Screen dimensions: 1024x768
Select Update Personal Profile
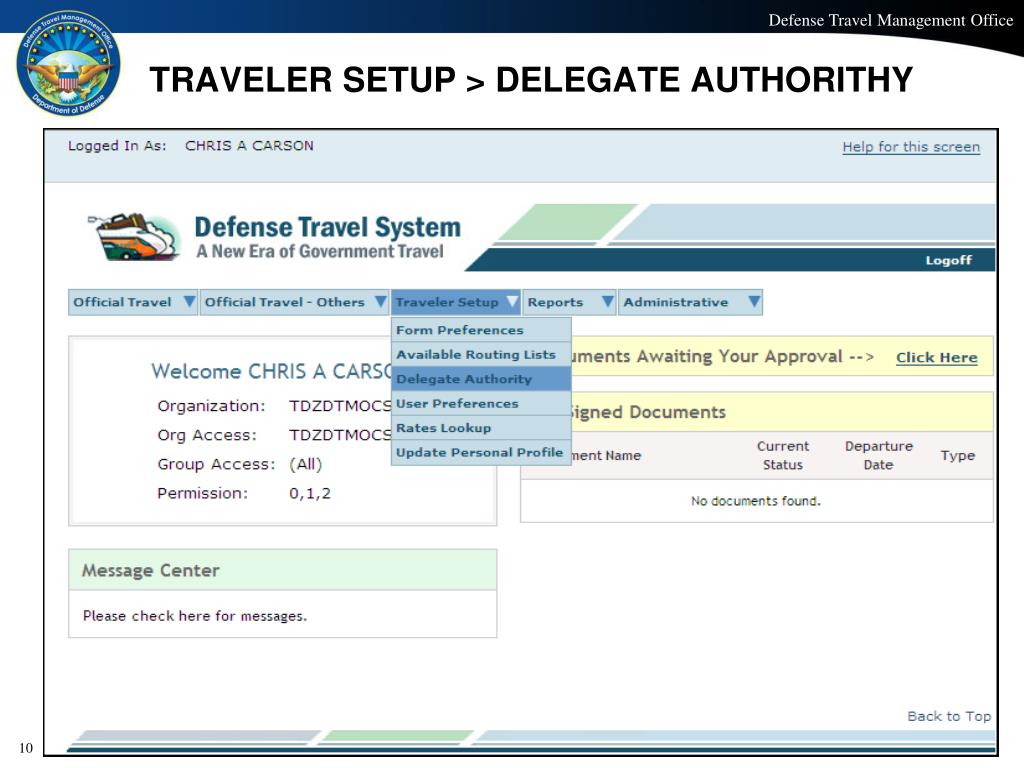tap(481, 453)
